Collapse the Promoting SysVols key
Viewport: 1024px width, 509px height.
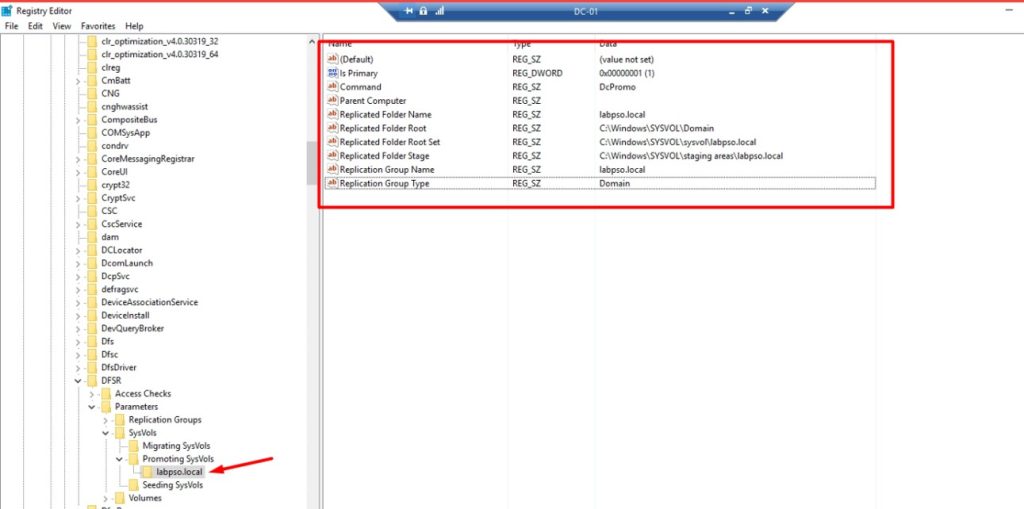click(x=119, y=459)
